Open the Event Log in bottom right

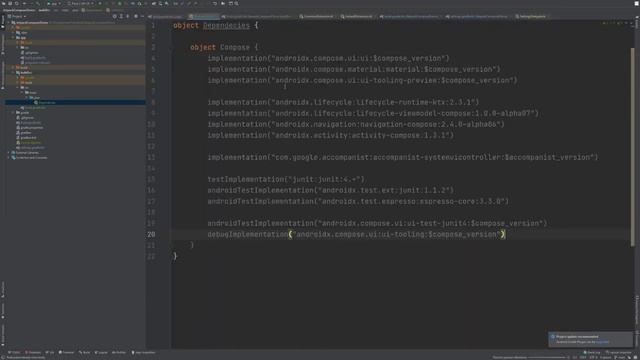click(592, 352)
